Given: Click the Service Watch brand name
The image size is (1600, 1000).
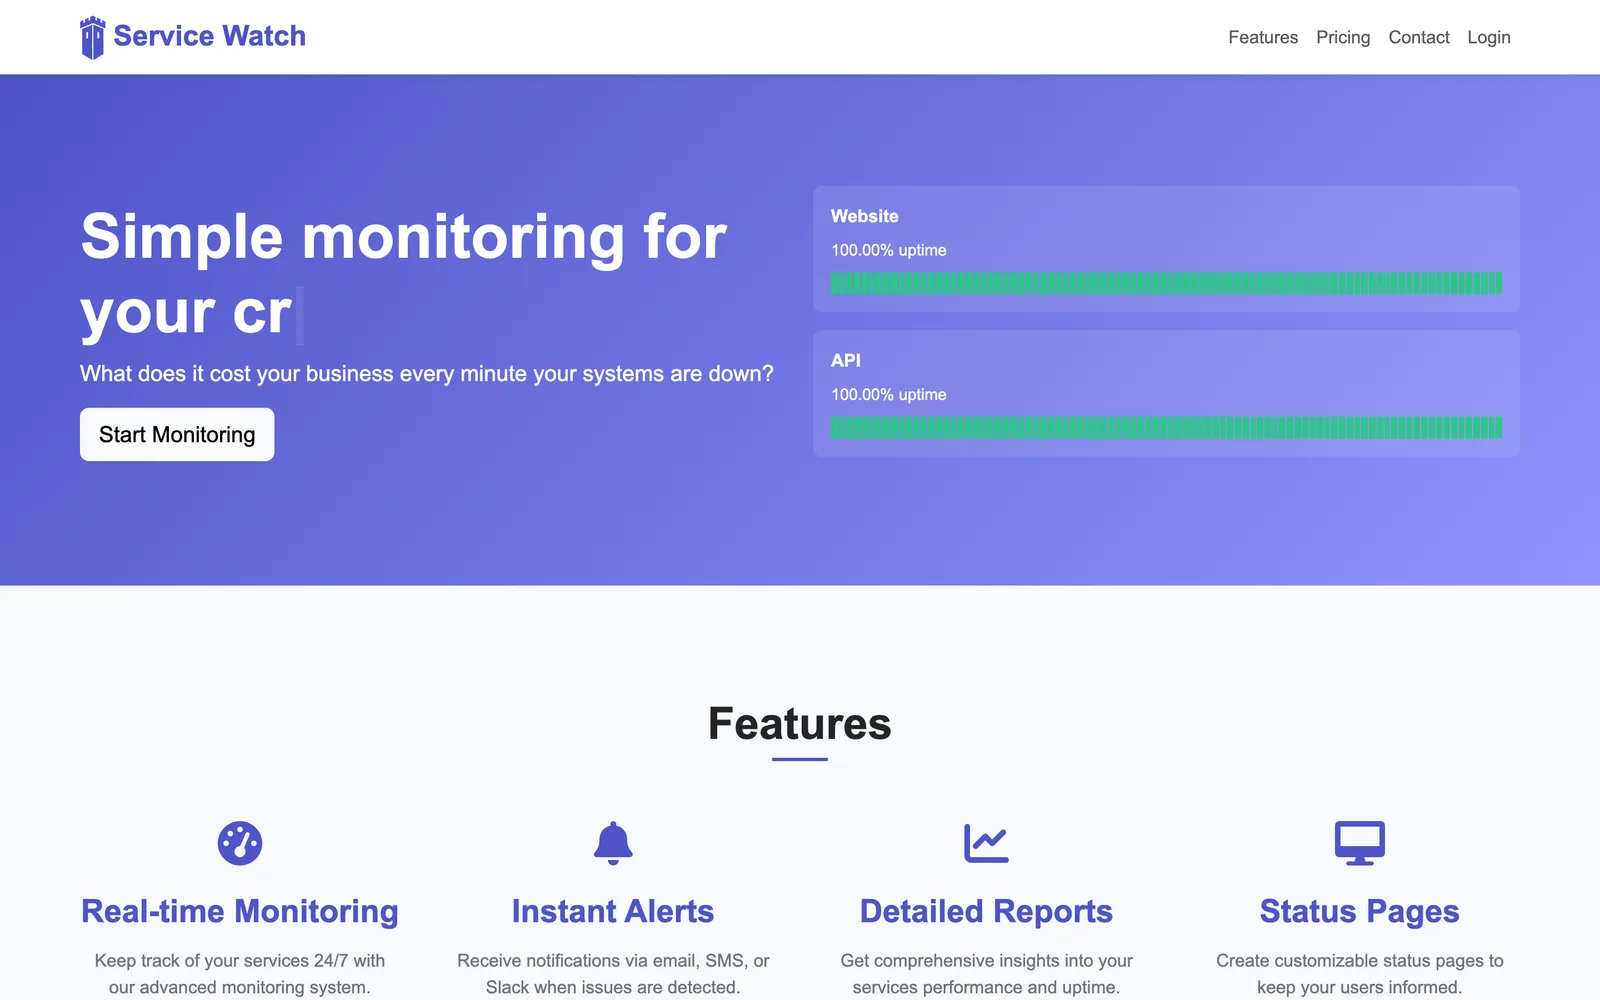Looking at the screenshot, I should coord(210,36).
